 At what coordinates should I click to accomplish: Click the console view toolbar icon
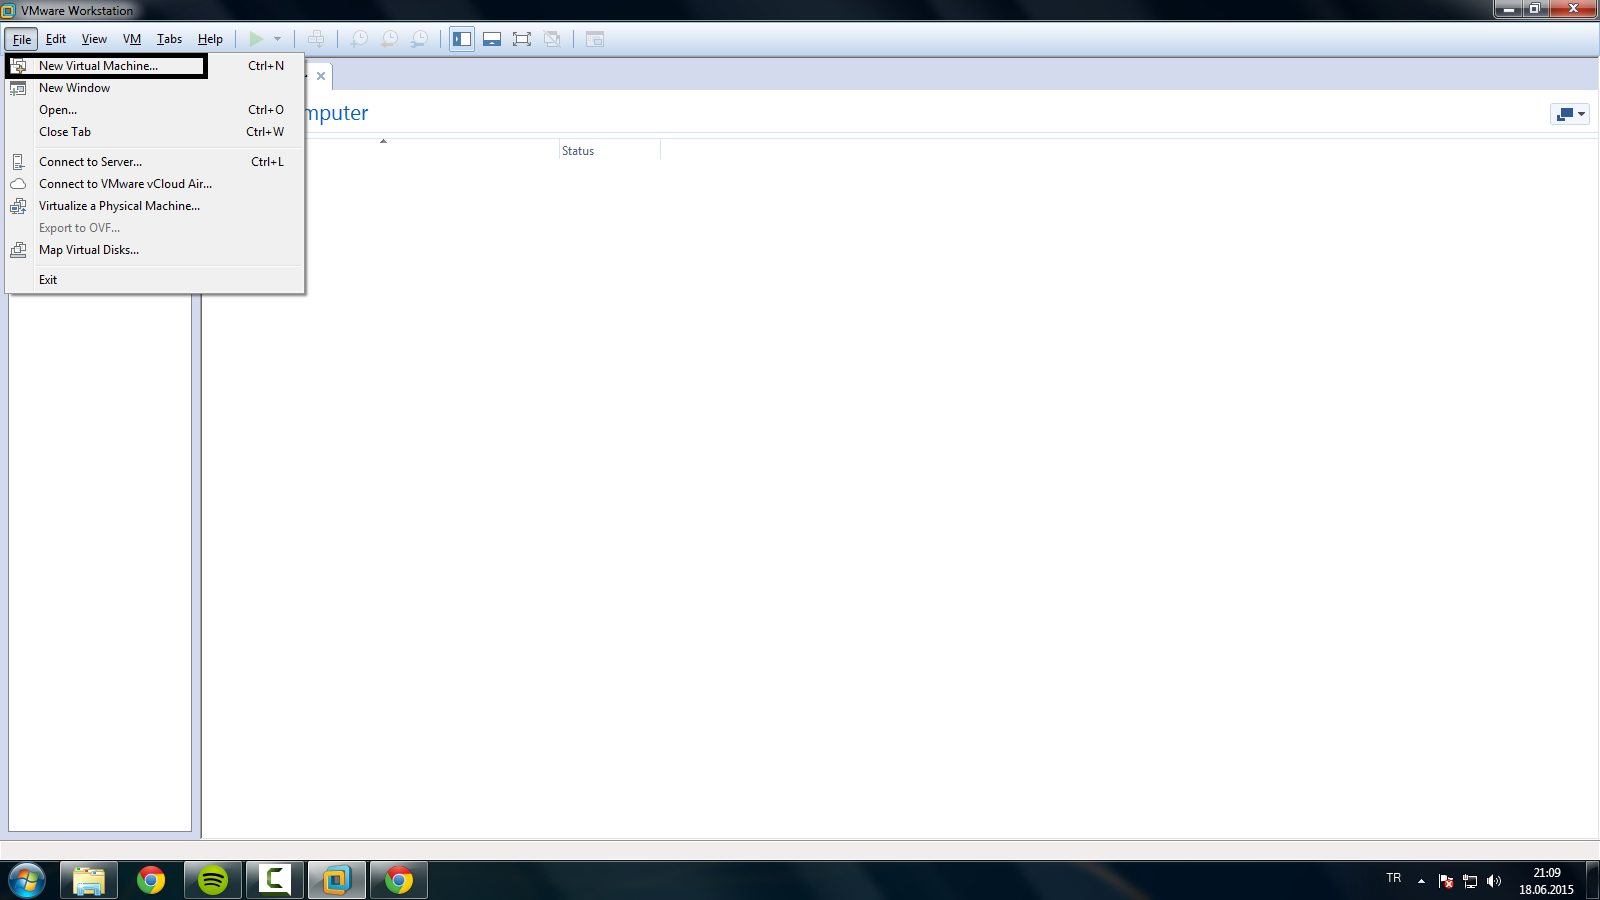595,39
